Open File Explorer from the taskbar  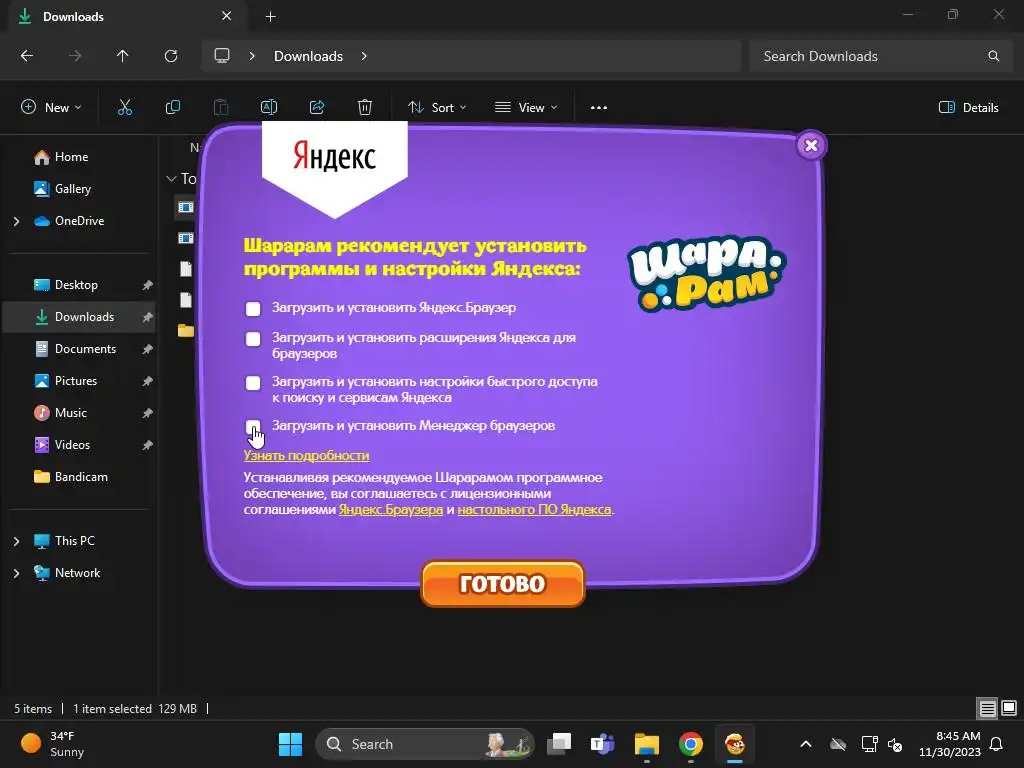tap(647, 744)
